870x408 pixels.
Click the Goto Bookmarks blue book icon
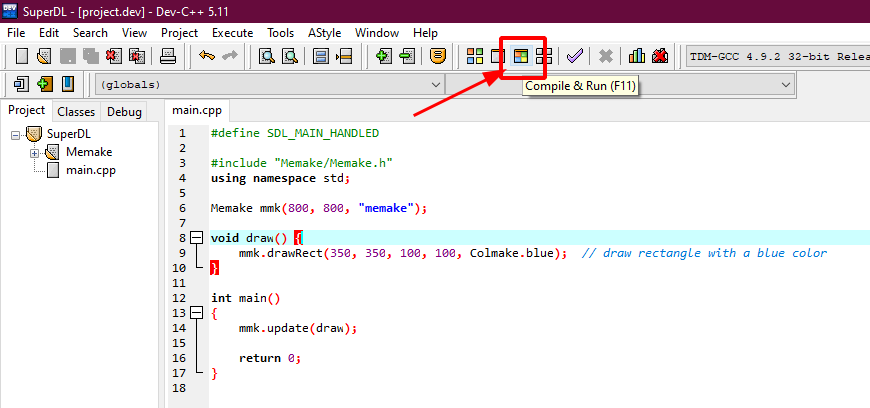pyautogui.click(x=67, y=85)
